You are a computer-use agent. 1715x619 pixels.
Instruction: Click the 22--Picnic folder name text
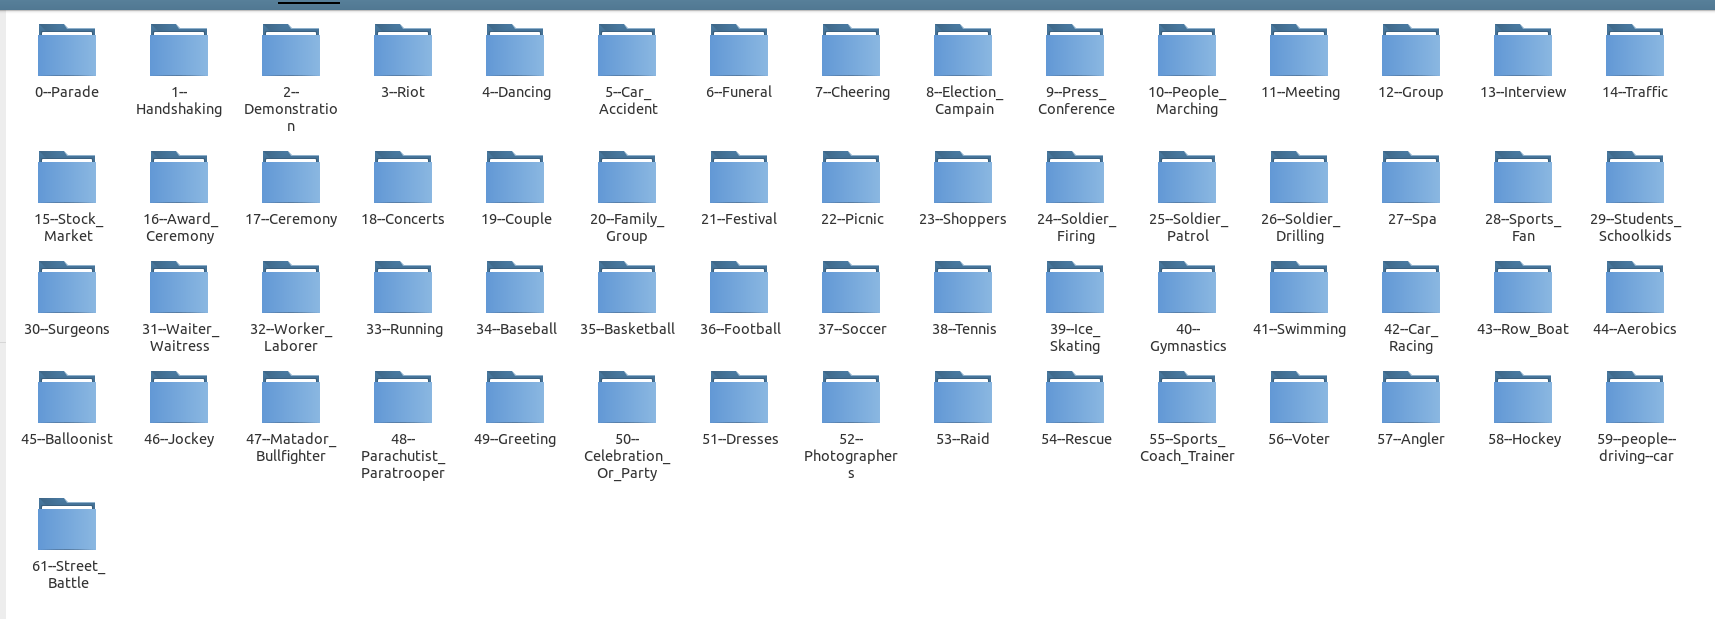851,219
